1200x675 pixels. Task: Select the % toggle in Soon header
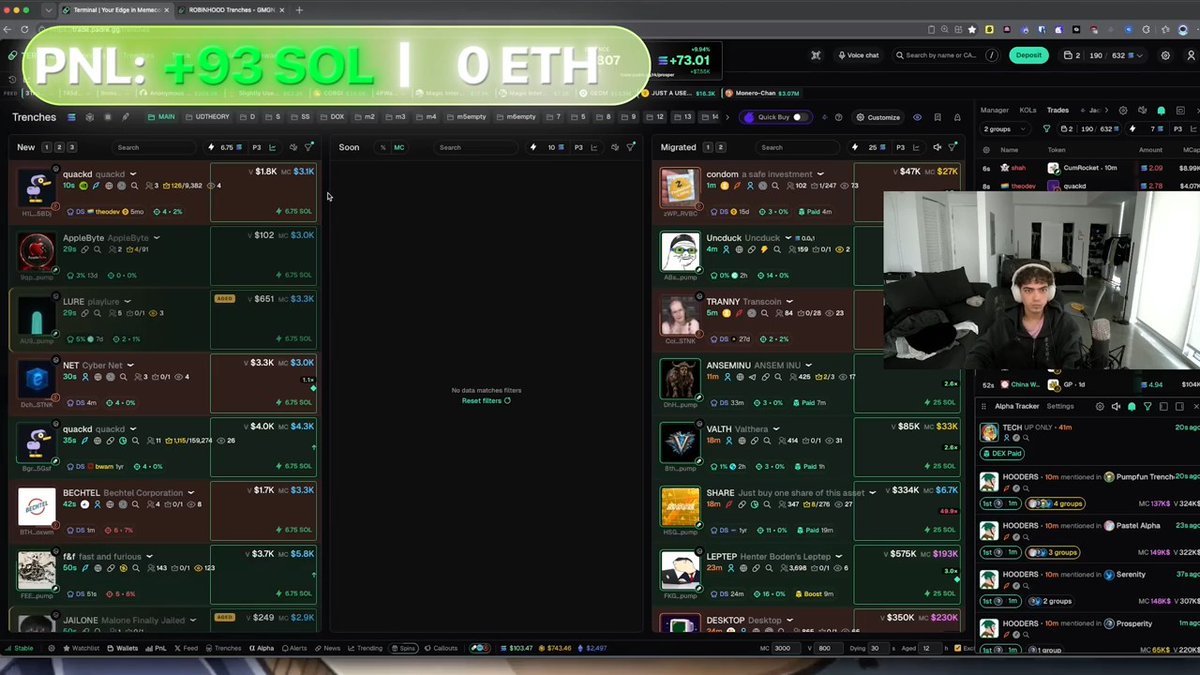click(382, 147)
